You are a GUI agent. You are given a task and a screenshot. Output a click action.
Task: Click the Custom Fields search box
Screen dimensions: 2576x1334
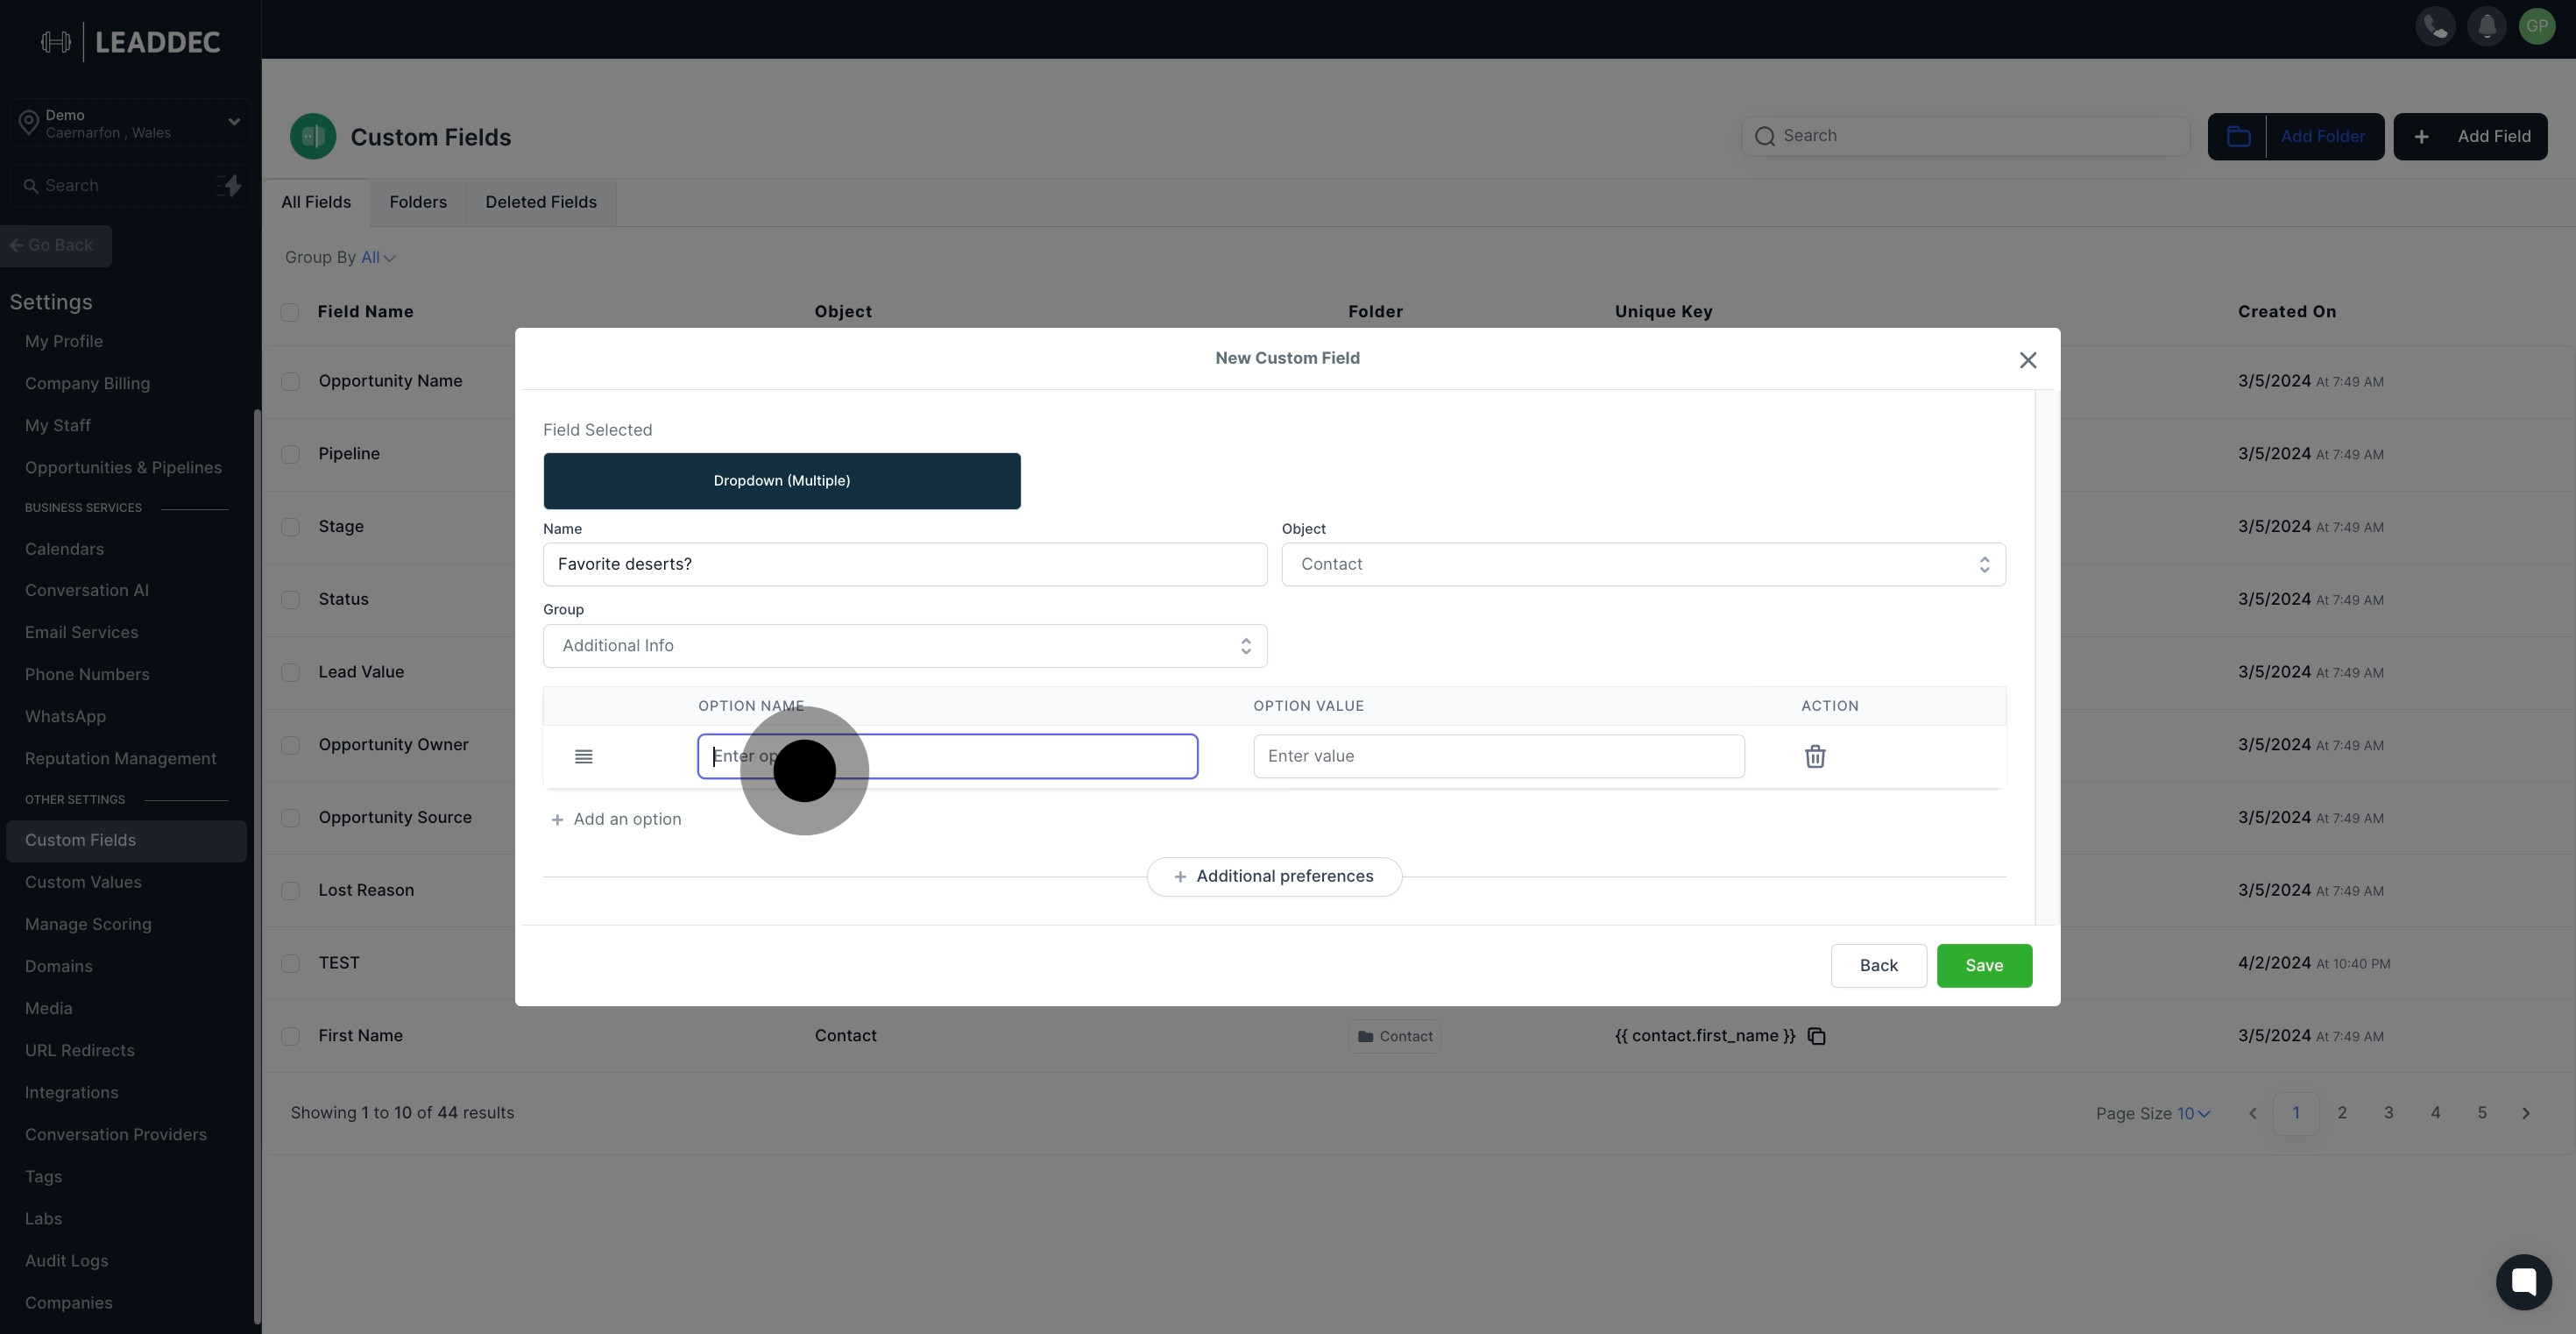[x=1965, y=136]
